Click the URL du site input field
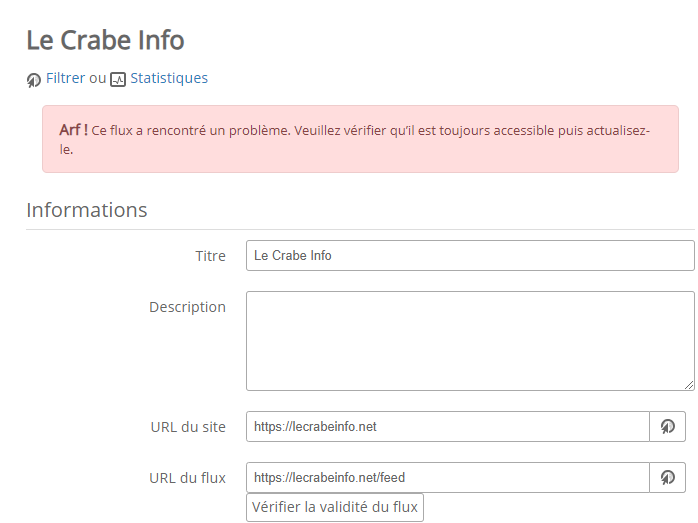The width and height of the screenshot is (698, 523). [447, 427]
